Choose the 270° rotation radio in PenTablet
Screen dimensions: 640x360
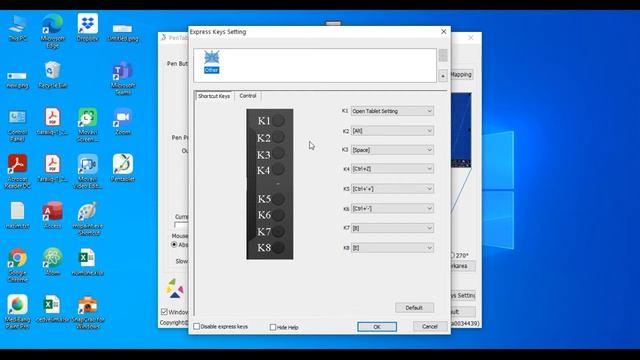[452, 256]
